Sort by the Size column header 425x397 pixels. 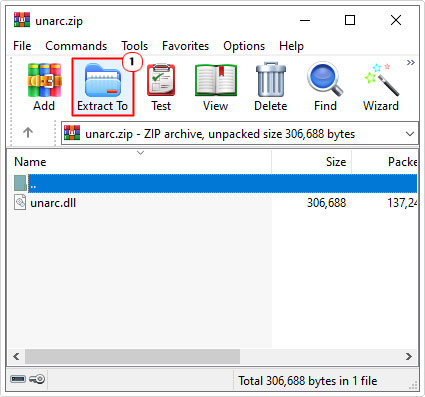(x=312, y=162)
